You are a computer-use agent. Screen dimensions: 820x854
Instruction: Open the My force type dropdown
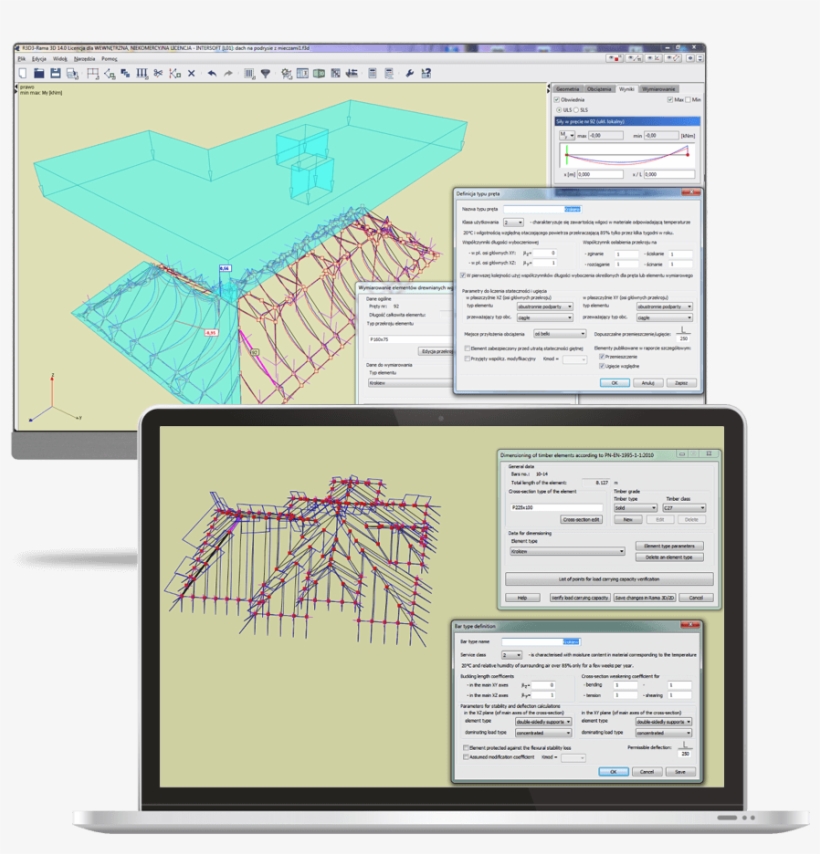[567, 135]
